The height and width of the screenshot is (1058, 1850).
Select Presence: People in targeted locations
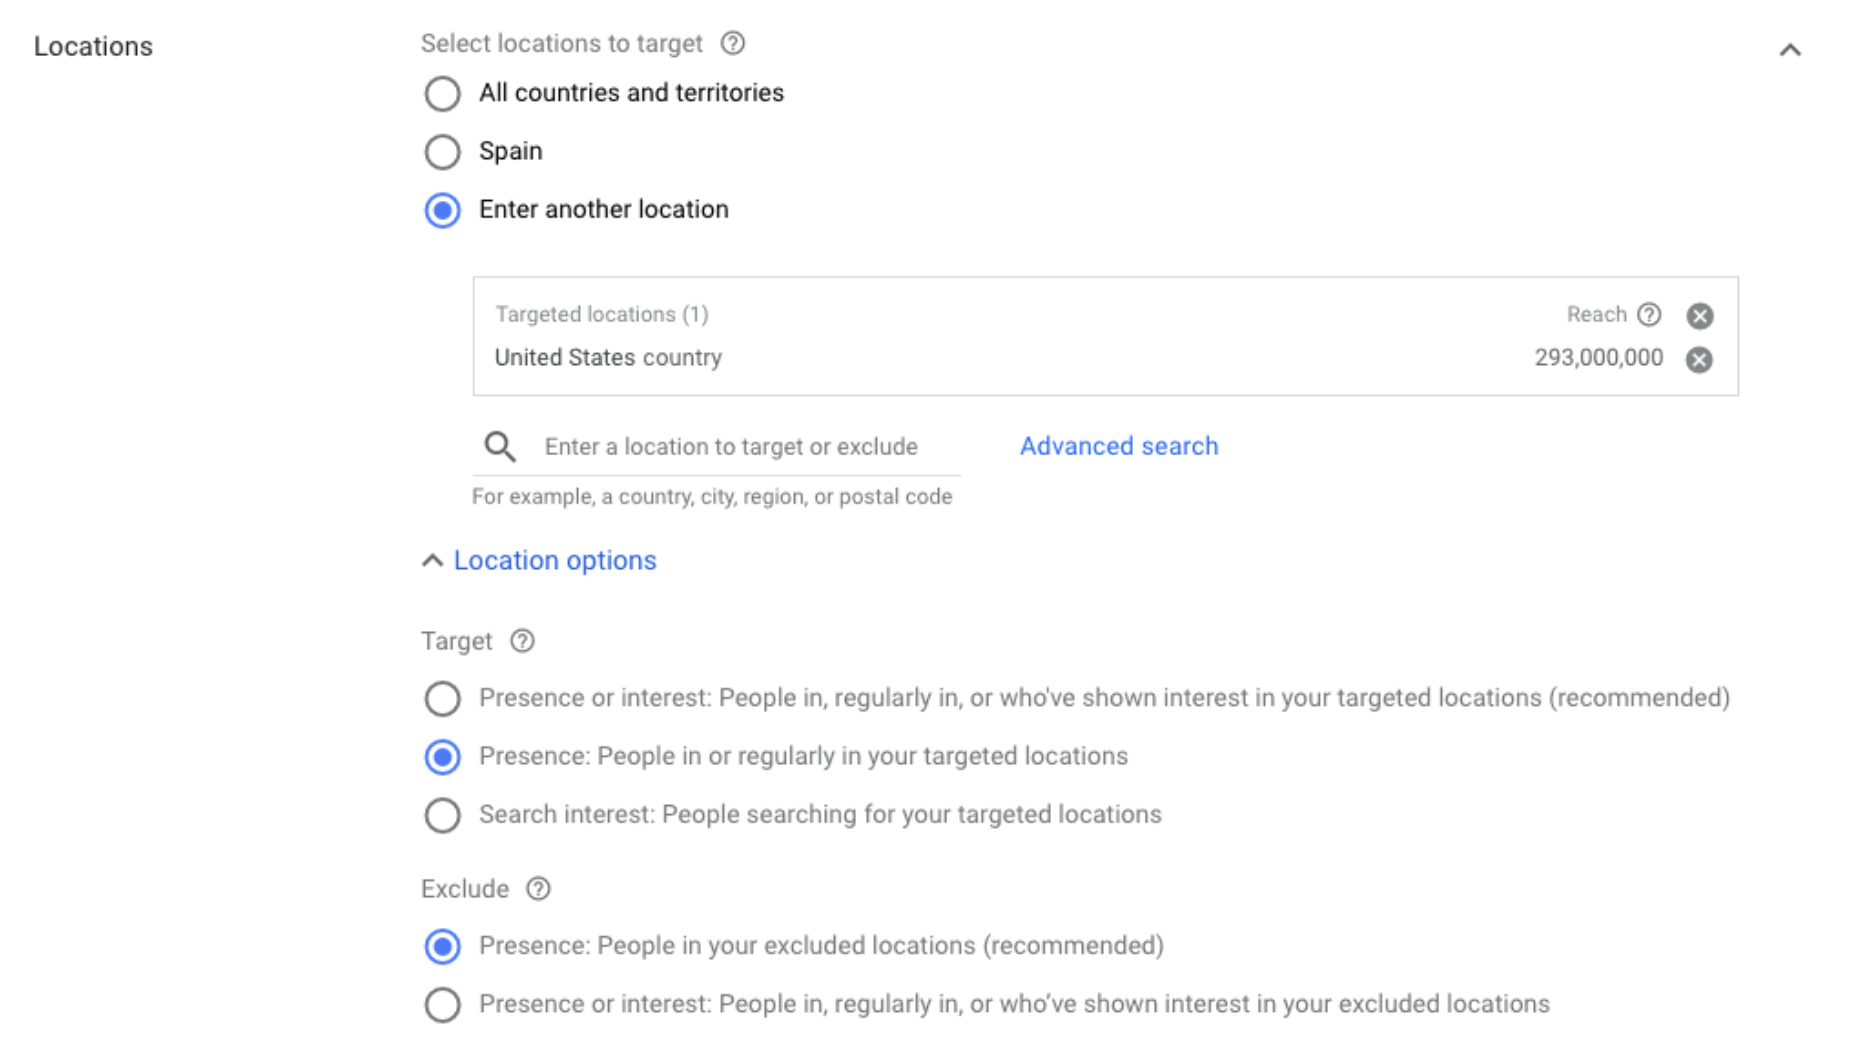(x=442, y=757)
